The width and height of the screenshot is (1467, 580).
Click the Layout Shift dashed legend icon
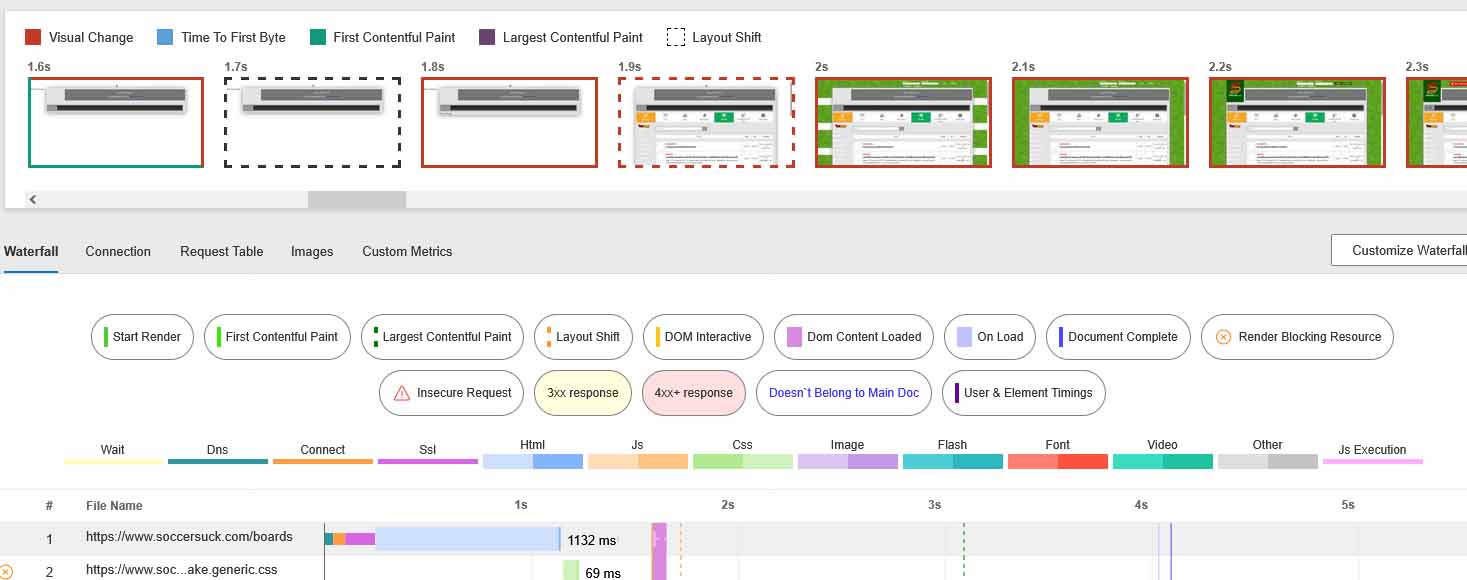675,37
